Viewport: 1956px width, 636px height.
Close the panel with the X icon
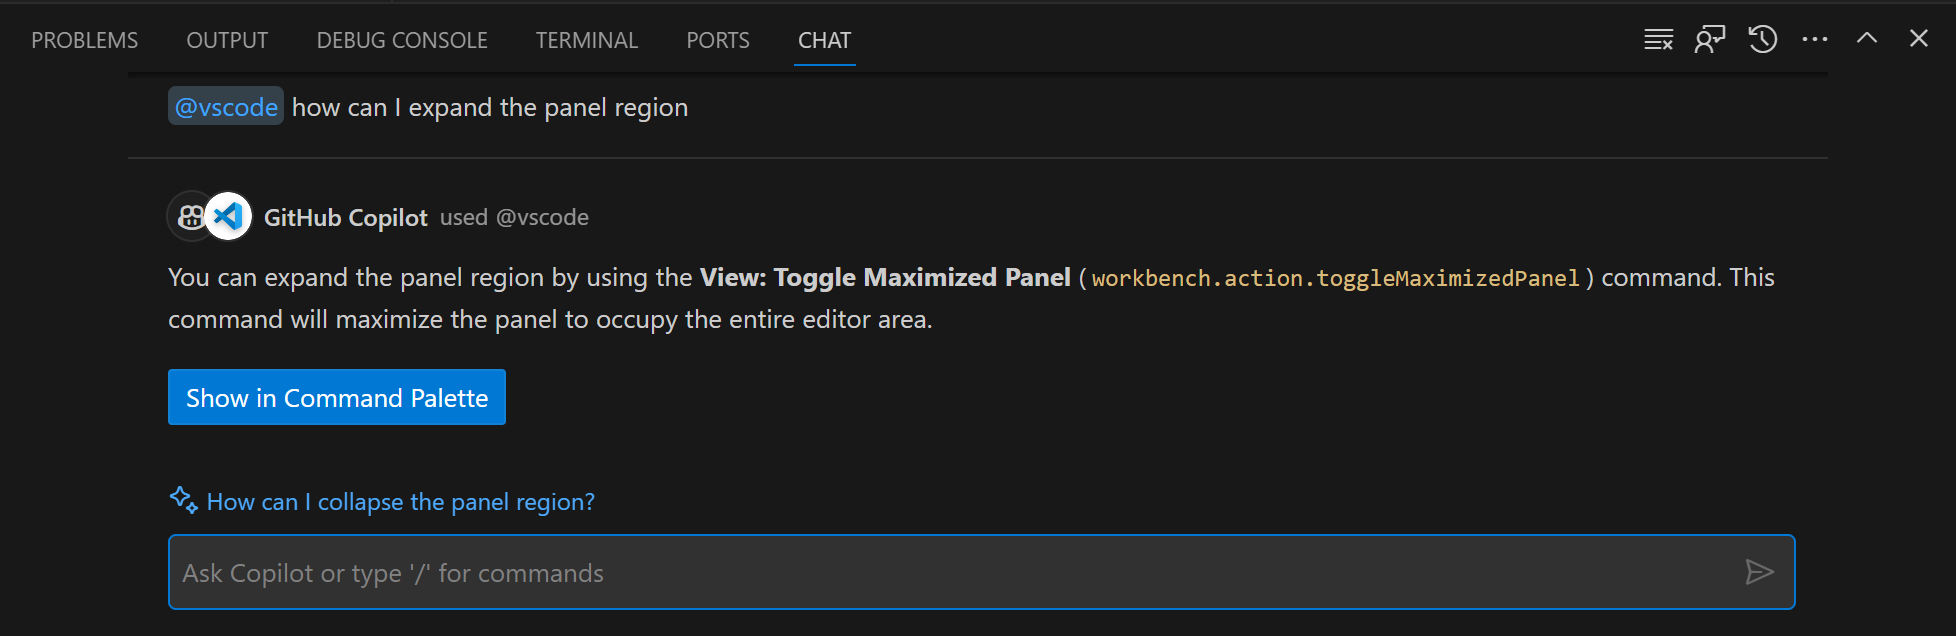(x=1918, y=38)
